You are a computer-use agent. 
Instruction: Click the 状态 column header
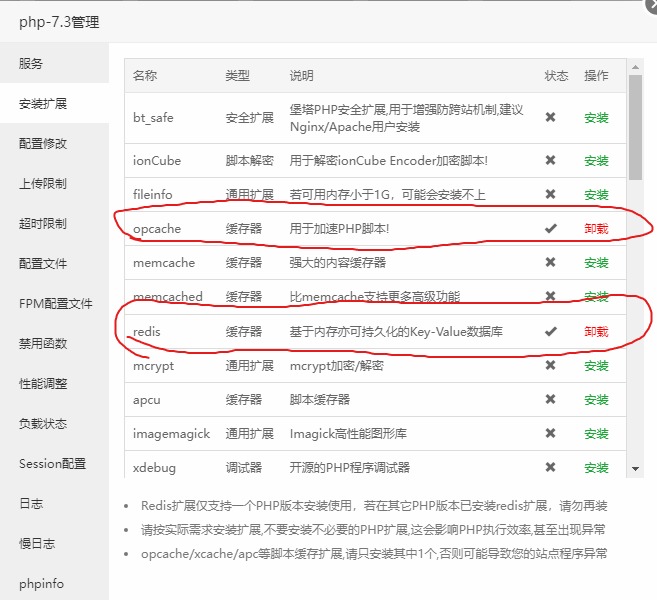click(556, 75)
